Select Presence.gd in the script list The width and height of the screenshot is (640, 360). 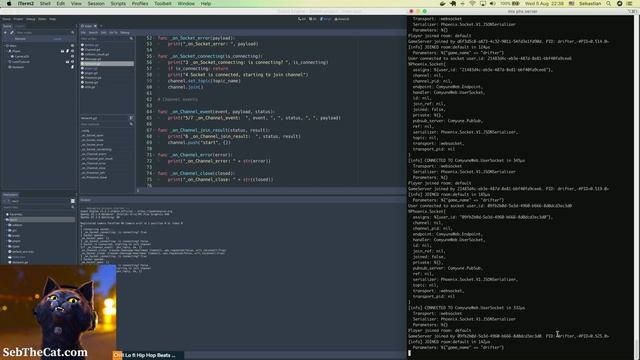(107, 78)
